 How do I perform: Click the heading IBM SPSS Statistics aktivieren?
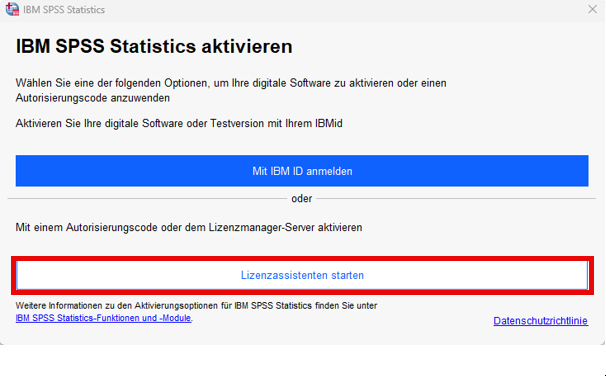154,46
